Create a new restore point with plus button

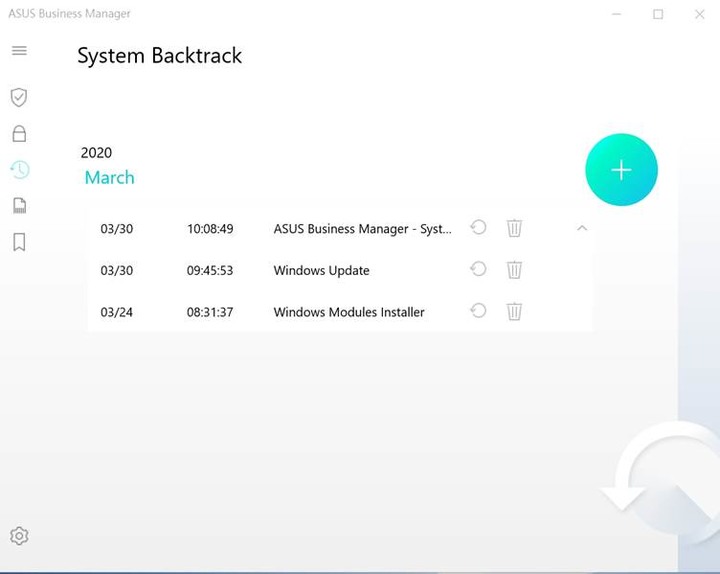click(621, 170)
